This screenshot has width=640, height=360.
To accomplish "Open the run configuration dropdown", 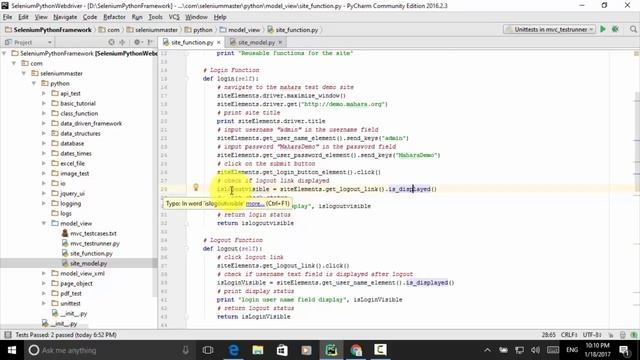I will pyautogui.click(x=549, y=29).
